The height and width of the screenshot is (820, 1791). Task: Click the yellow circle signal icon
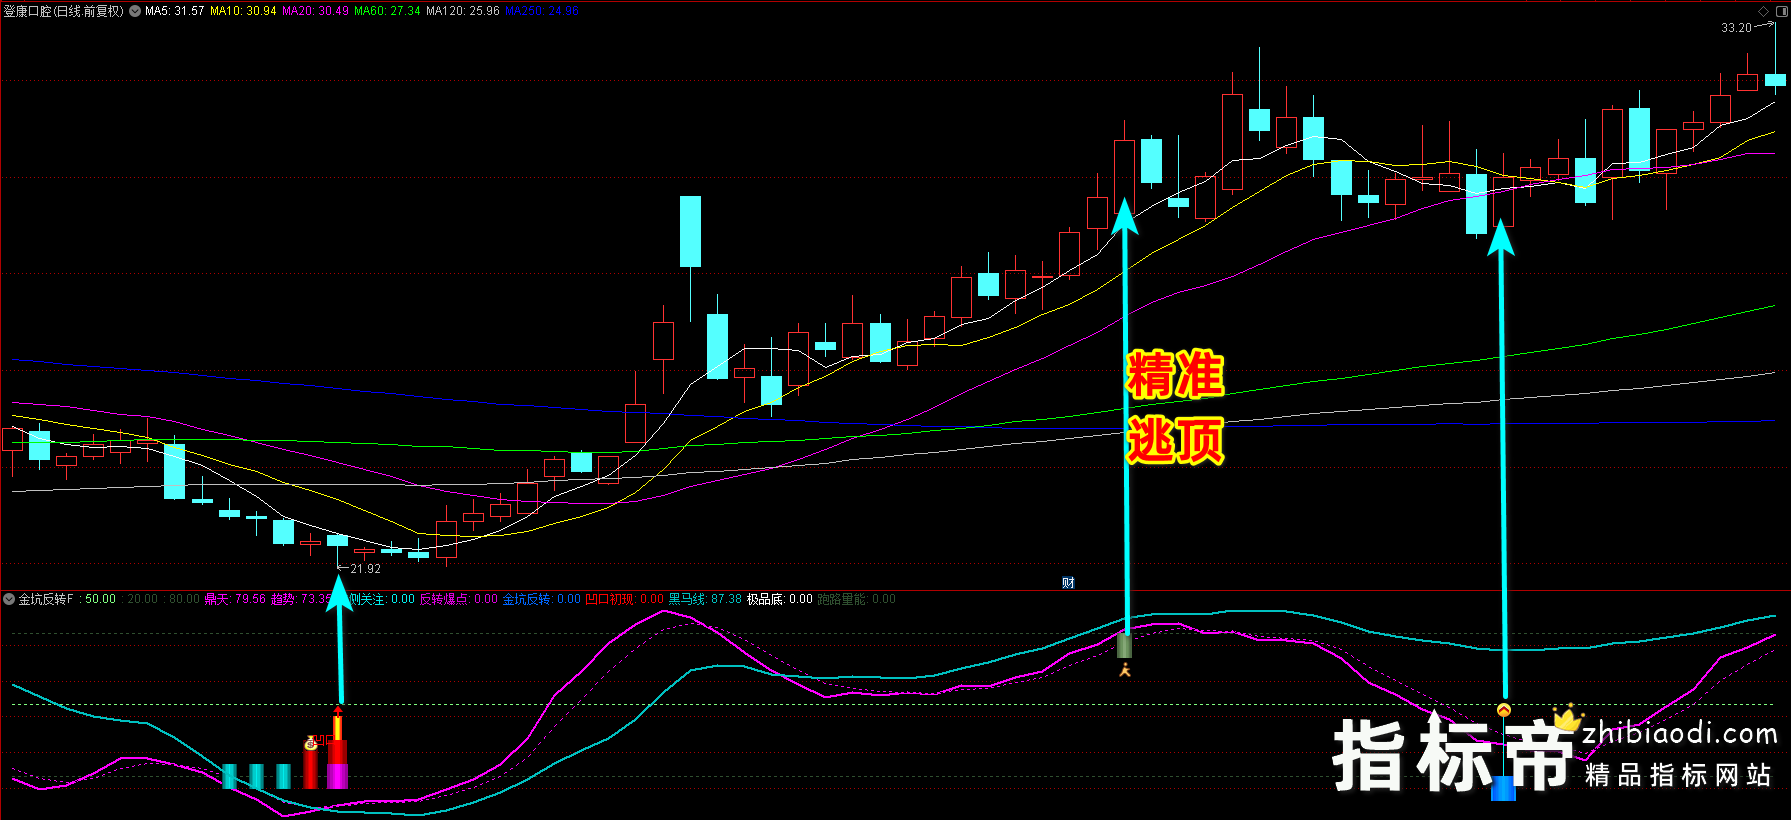point(1504,710)
